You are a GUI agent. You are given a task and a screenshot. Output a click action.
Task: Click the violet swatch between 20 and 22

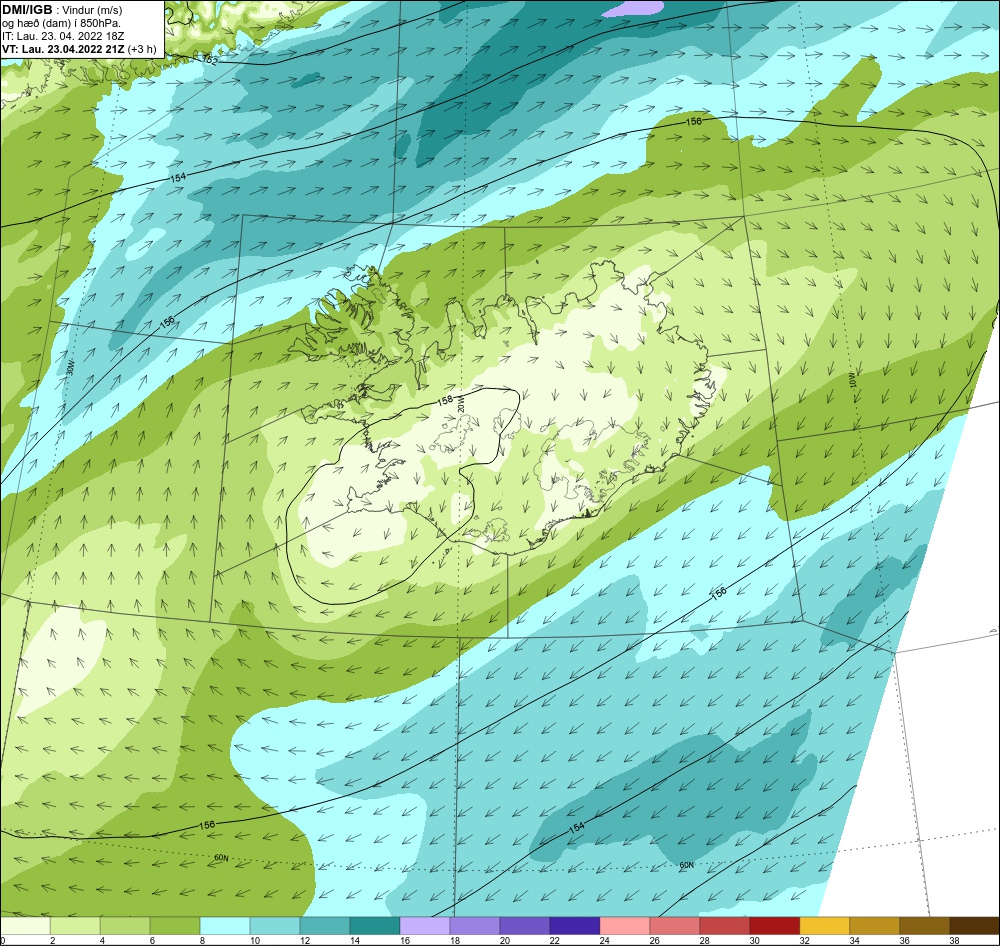(525, 926)
